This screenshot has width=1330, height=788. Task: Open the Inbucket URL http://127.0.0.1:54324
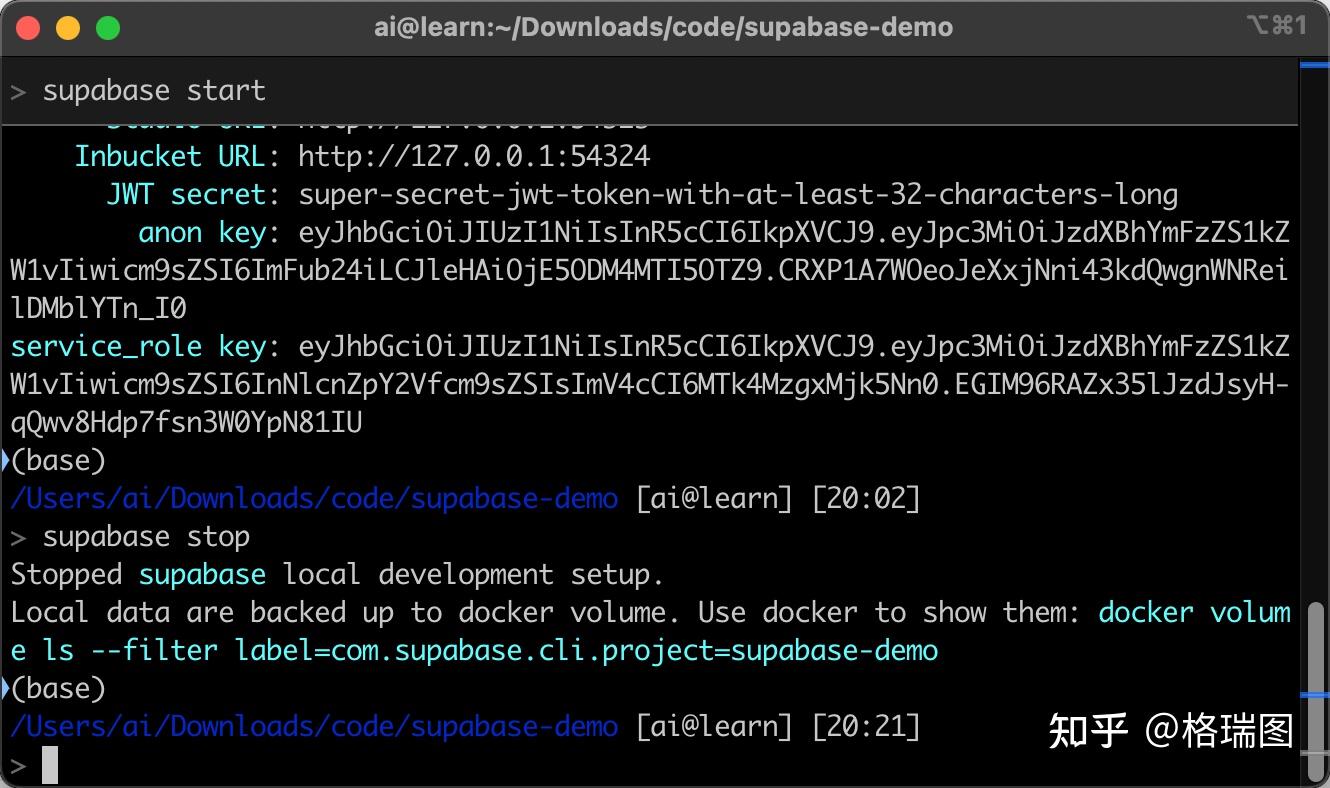point(474,157)
